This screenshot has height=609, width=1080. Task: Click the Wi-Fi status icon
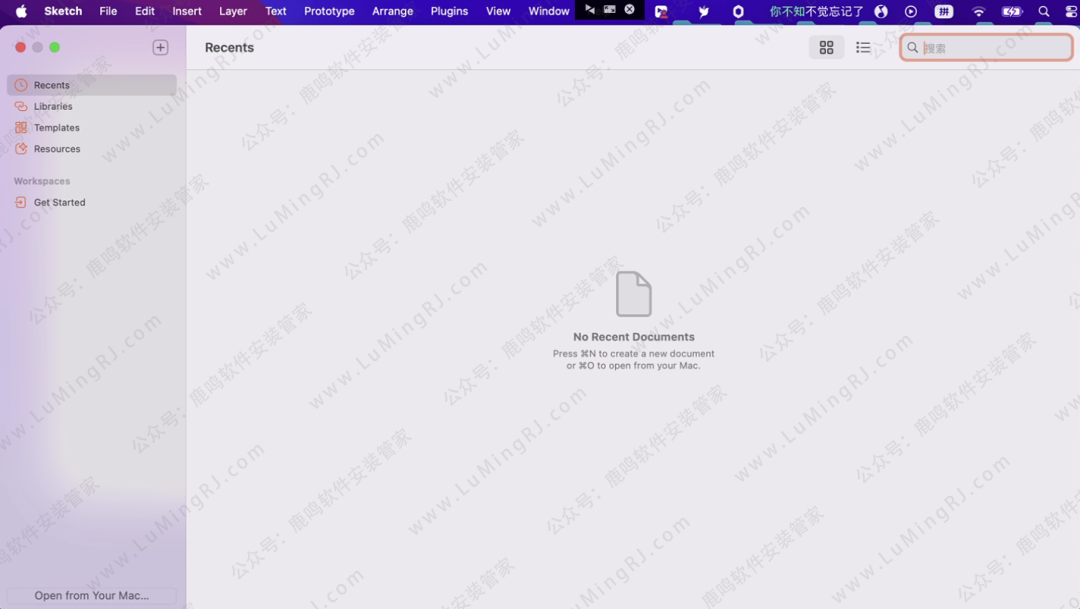point(978,11)
